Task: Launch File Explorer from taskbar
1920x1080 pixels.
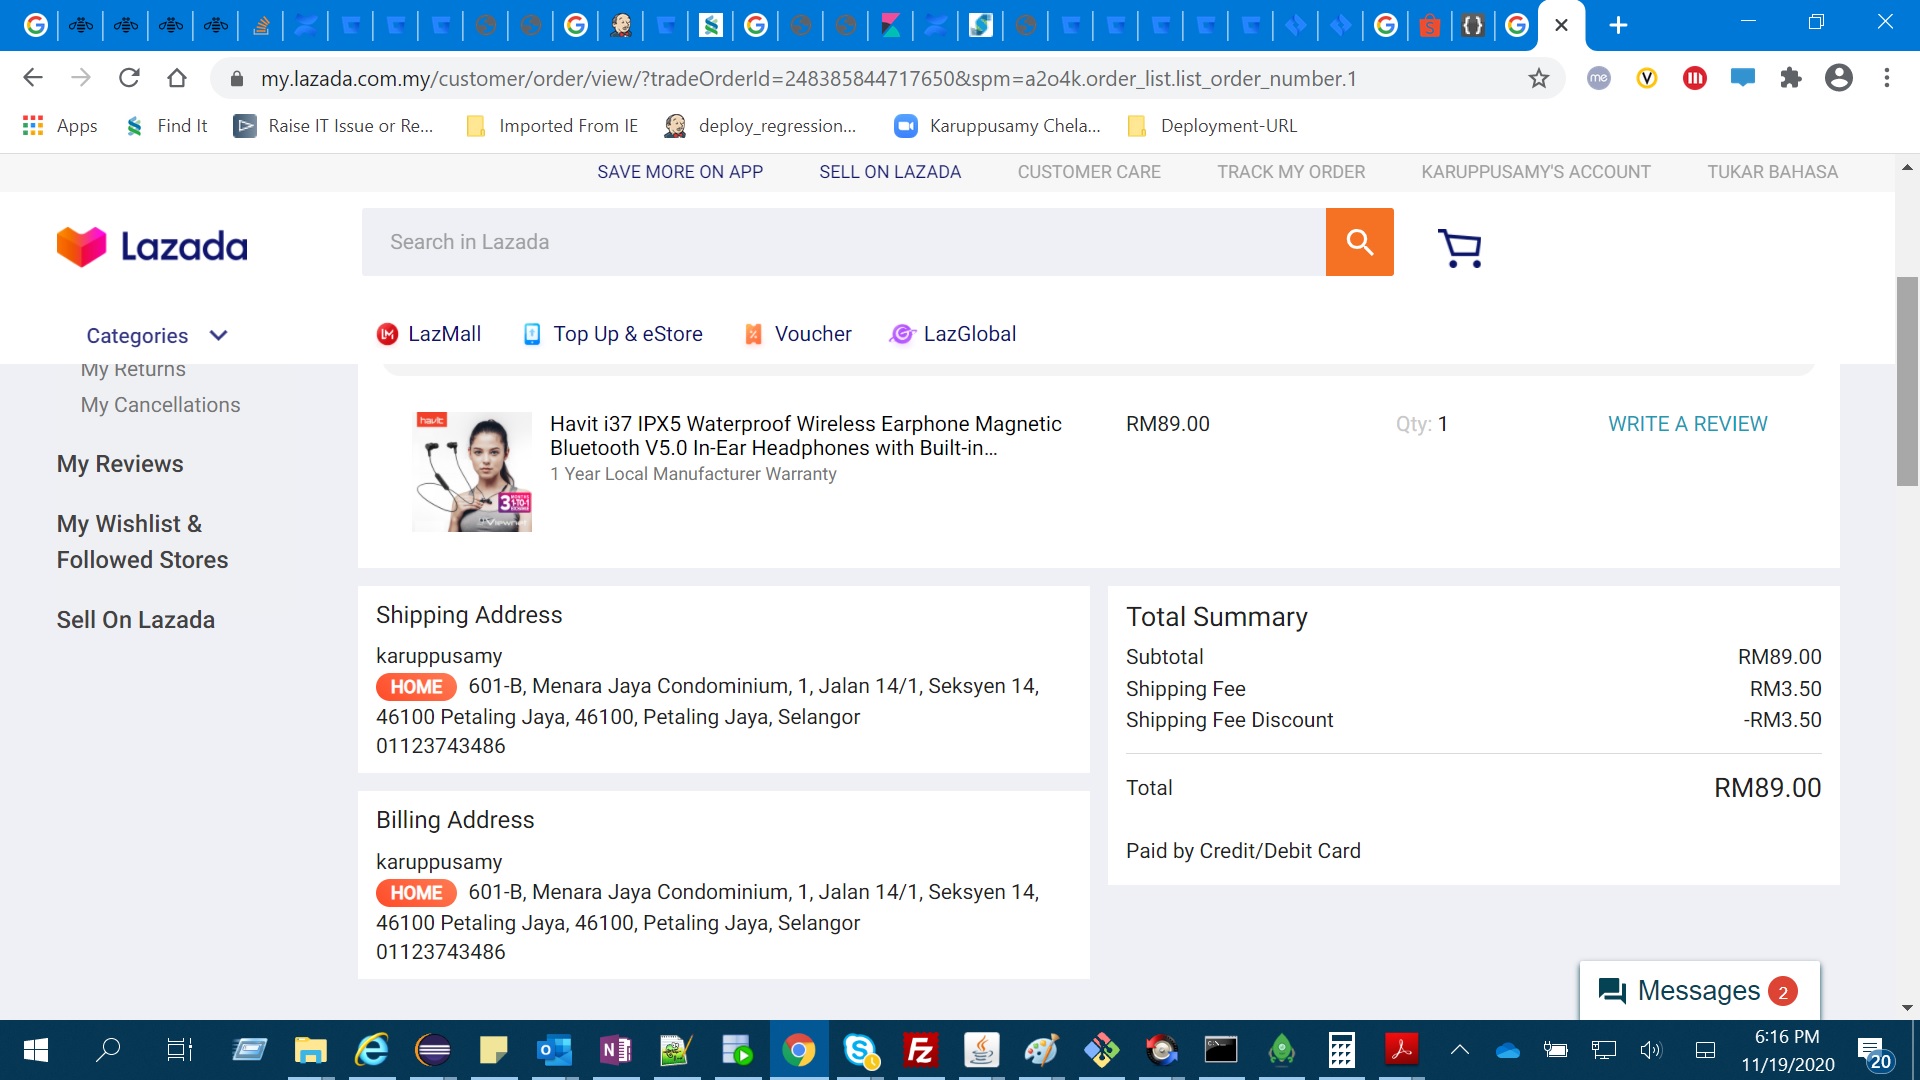Action: point(311,1050)
